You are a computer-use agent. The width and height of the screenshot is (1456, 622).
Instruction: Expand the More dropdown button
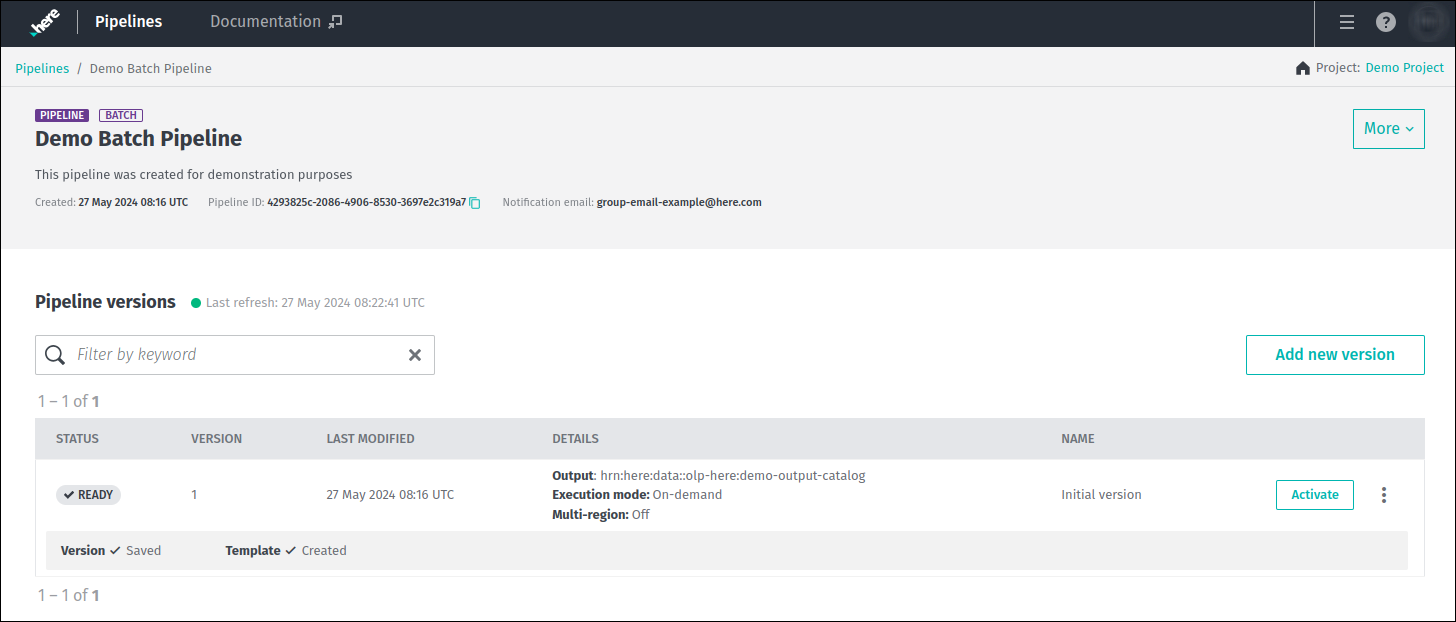click(1389, 129)
